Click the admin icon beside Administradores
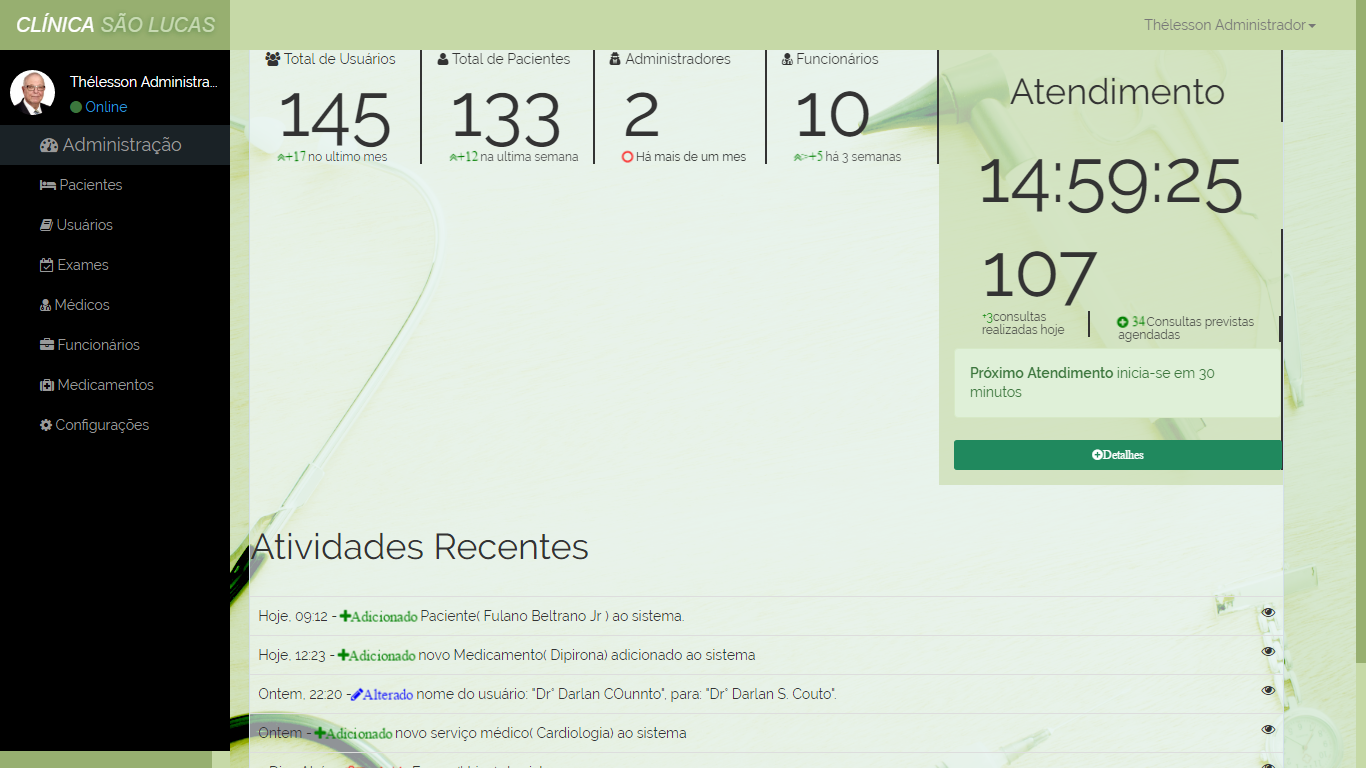Viewport: 1366px width, 768px height. point(615,59)
